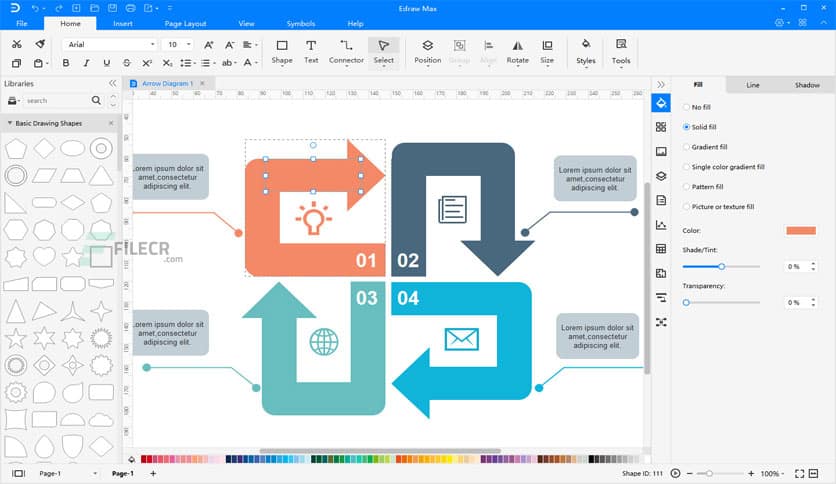Click the presentation play icon in status bar
836x484 pixels.
[x=675, y=473]
